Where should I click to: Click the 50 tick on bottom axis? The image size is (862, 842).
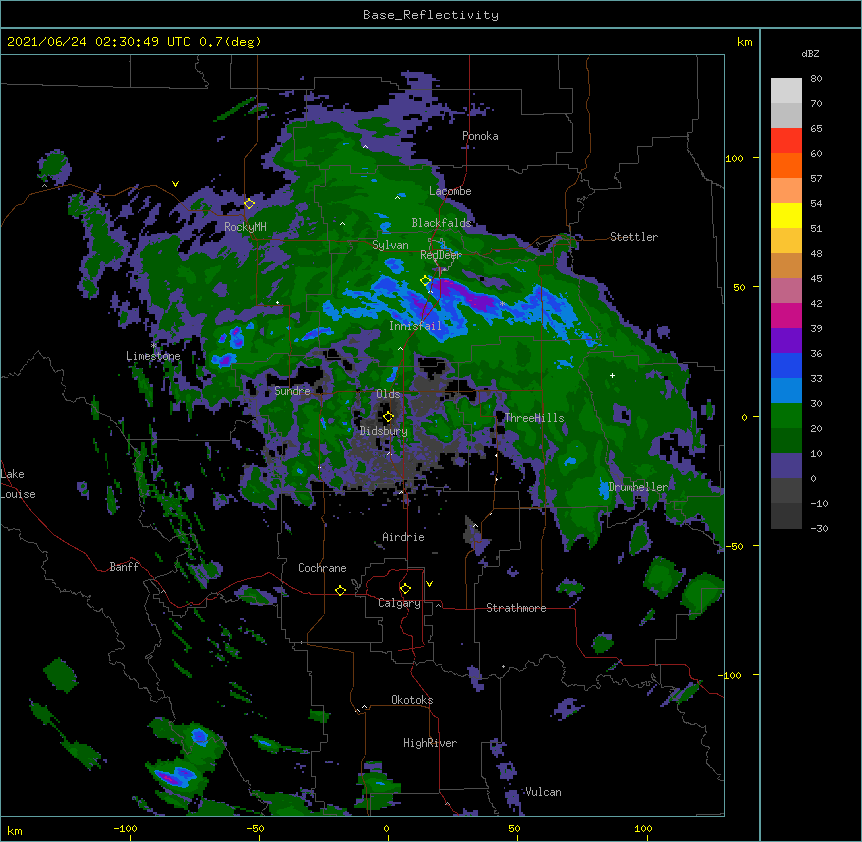coord(514,828)
